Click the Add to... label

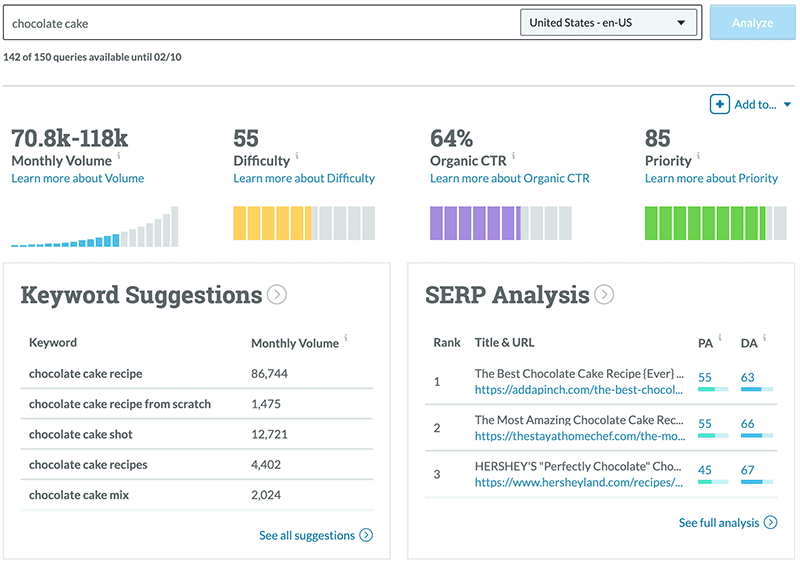pyautogui.click(x=755, y=105)
